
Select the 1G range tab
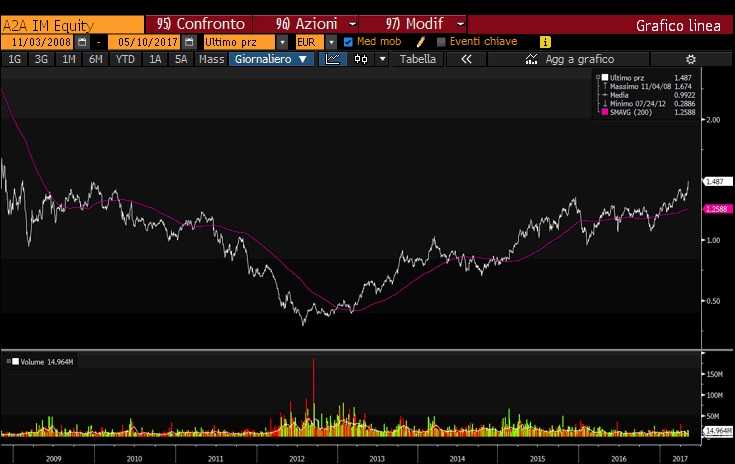[x=15, y=59]
